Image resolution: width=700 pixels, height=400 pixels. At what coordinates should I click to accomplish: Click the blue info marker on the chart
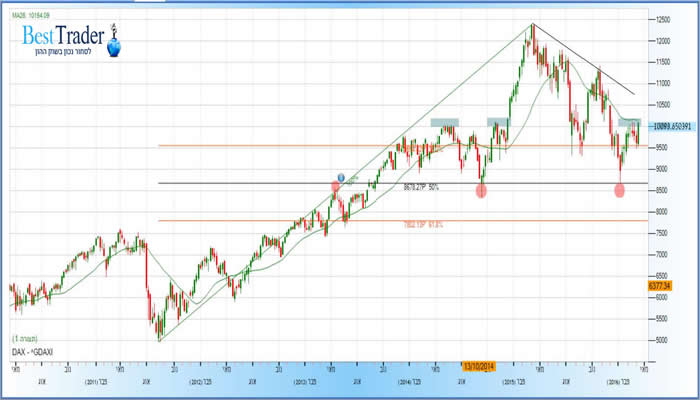coord(340,177)
